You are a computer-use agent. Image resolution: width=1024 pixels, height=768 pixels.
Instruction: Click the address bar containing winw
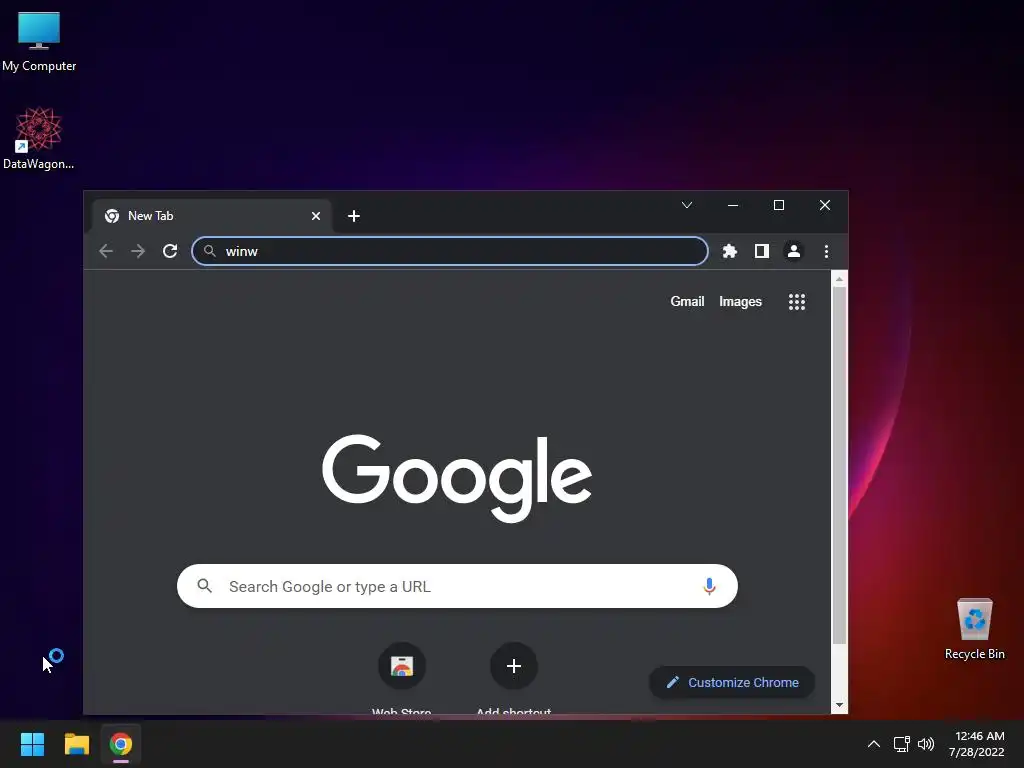click(450, 251)
